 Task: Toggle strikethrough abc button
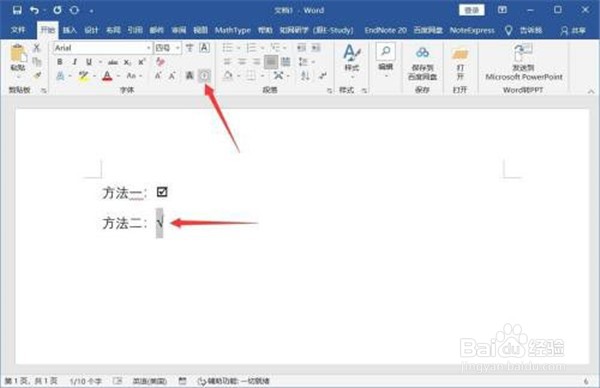coord(112,62)
